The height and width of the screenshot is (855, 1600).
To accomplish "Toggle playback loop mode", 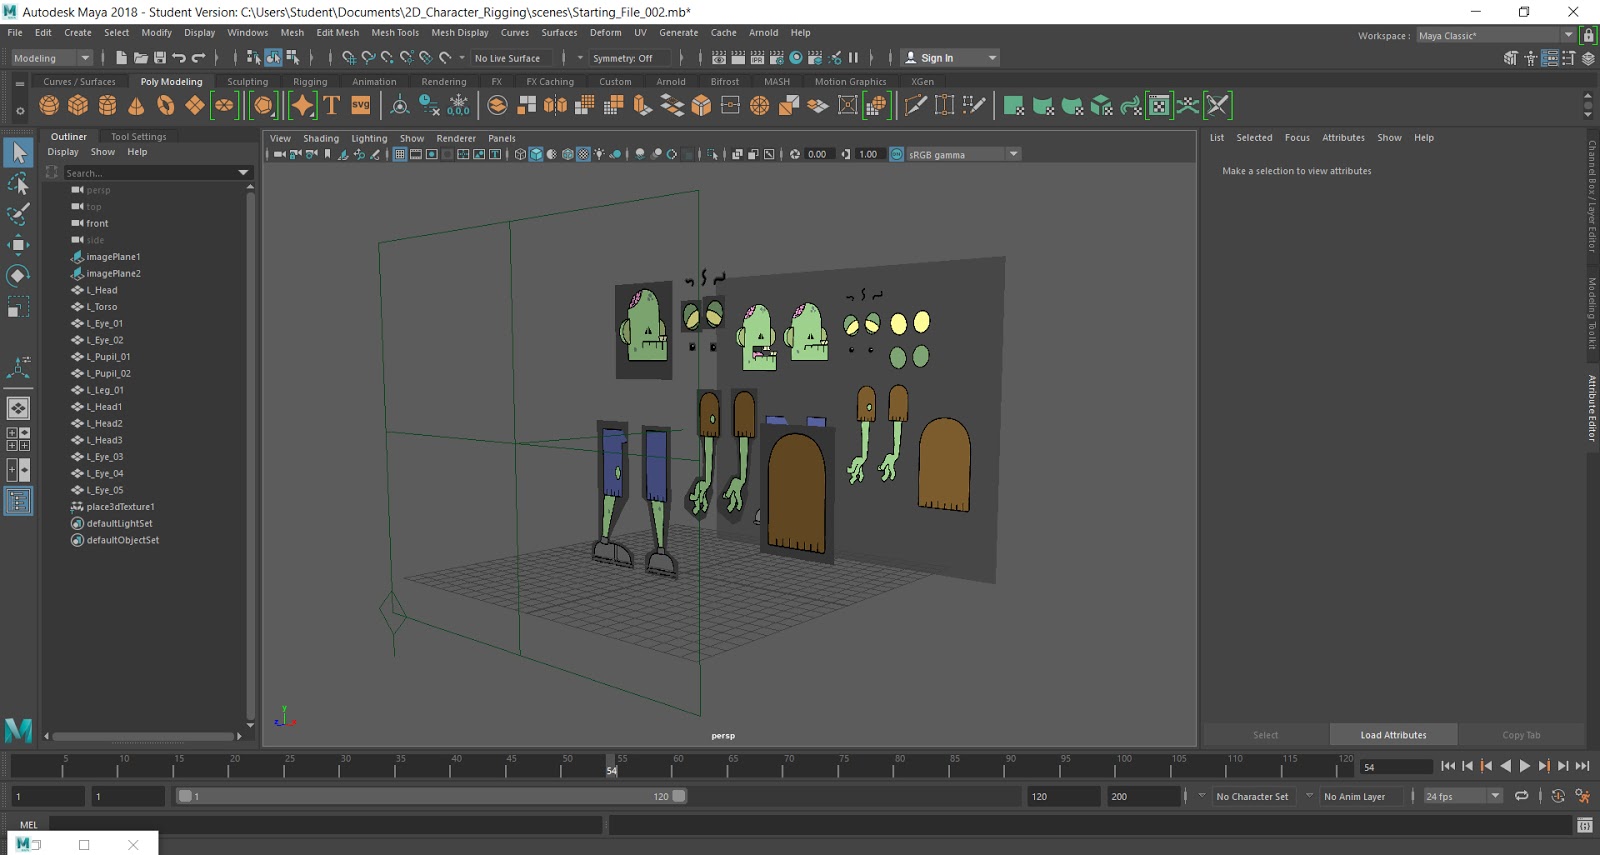I will (1521, 796).
